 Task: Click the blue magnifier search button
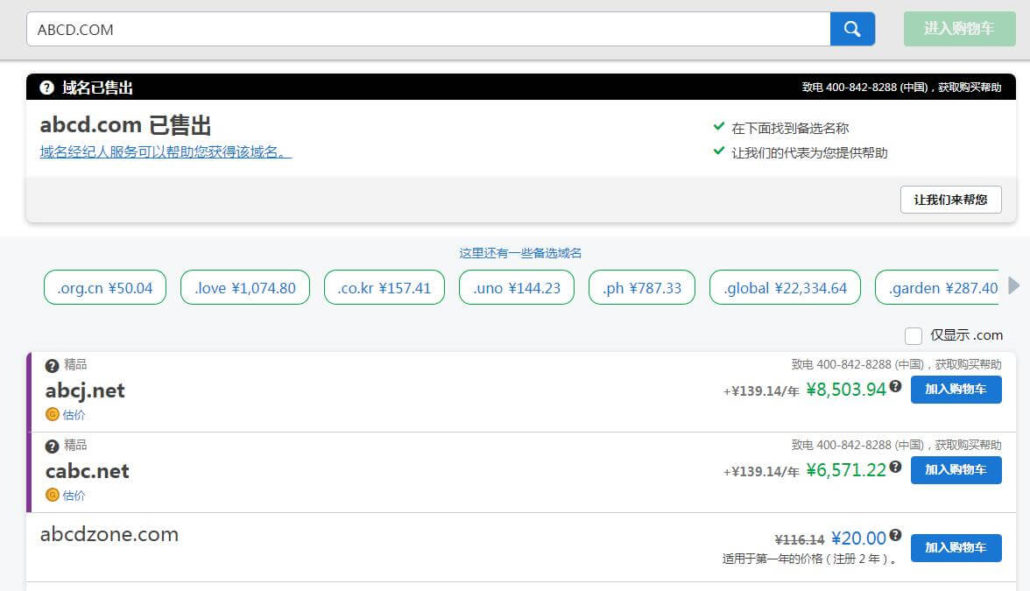pos(852,29)
